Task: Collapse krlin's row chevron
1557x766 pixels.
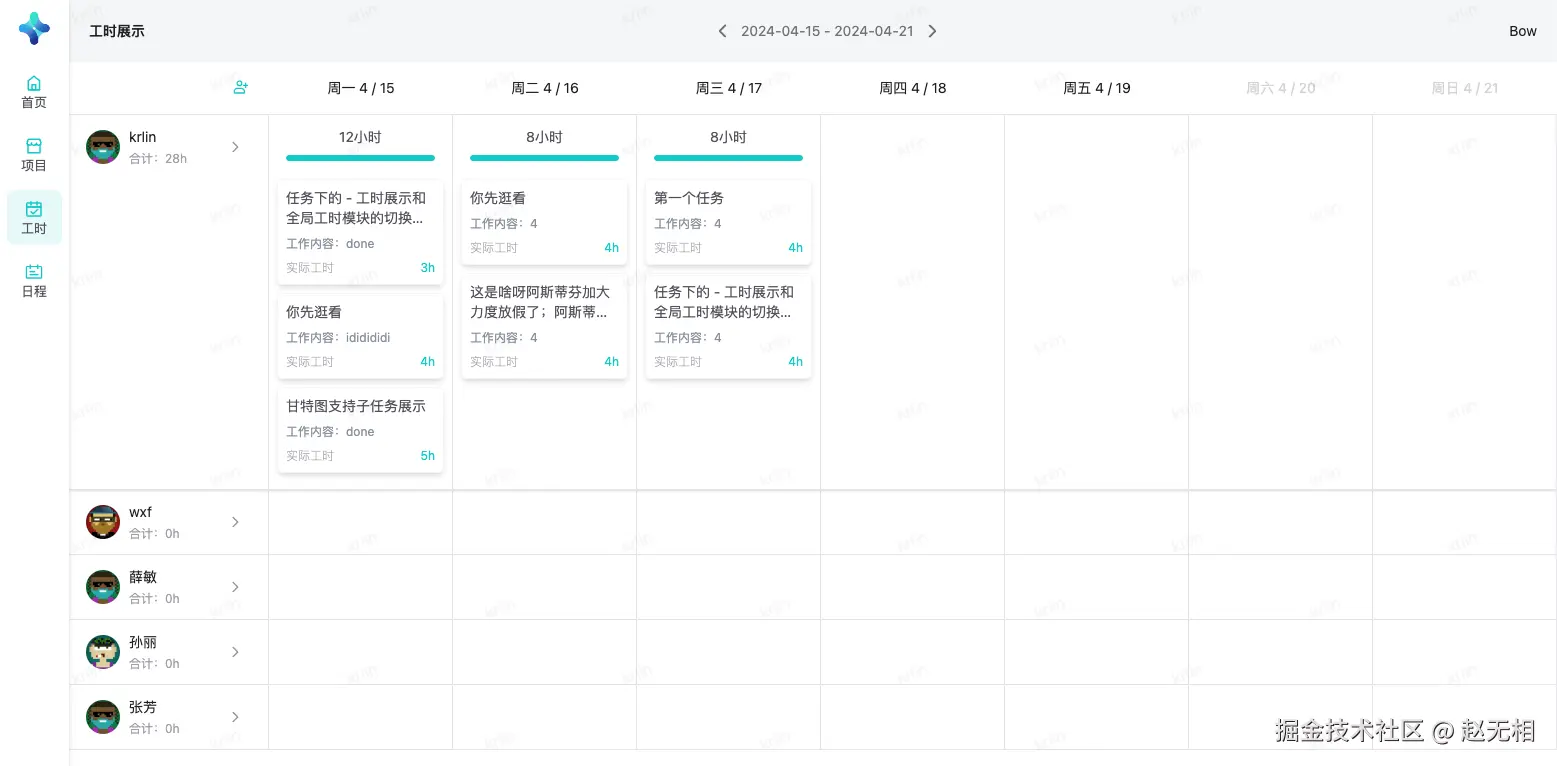Action: 236,147
